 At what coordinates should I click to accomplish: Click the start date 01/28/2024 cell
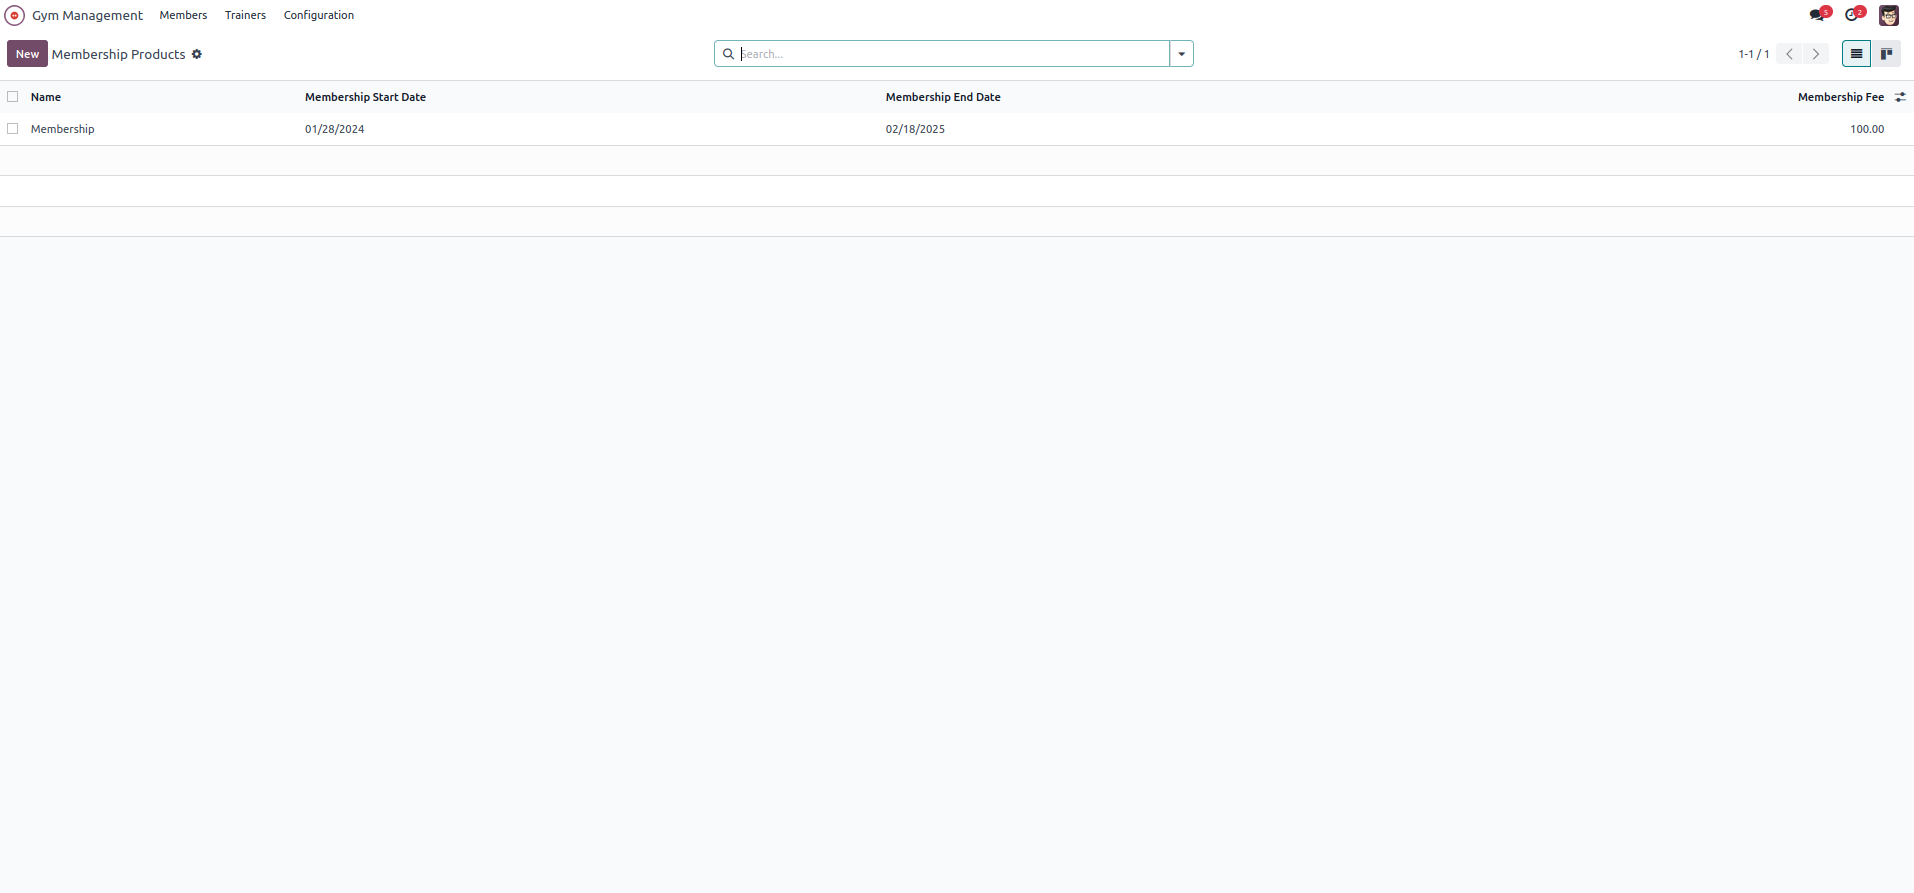coord(334,129)
